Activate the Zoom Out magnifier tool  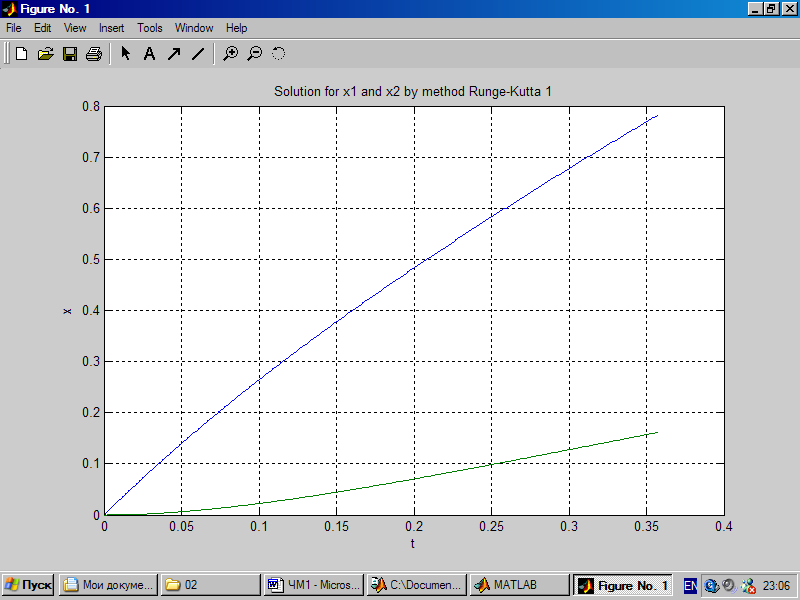pos(255,54)
